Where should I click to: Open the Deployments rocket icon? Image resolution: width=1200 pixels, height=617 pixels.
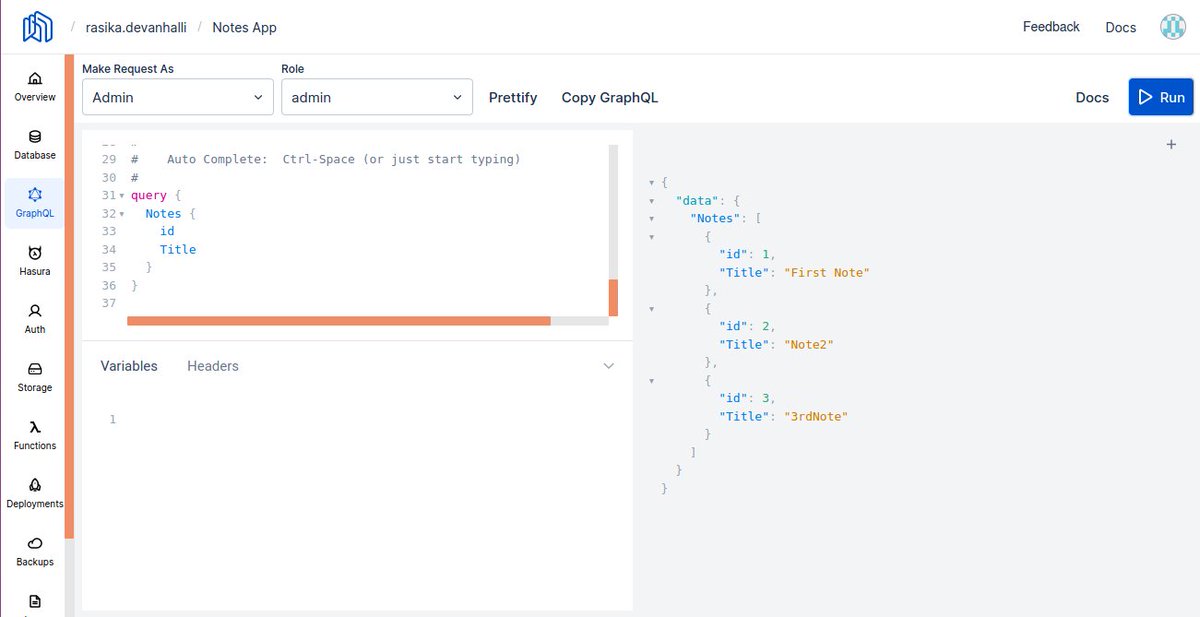click(x=35, y=485)
